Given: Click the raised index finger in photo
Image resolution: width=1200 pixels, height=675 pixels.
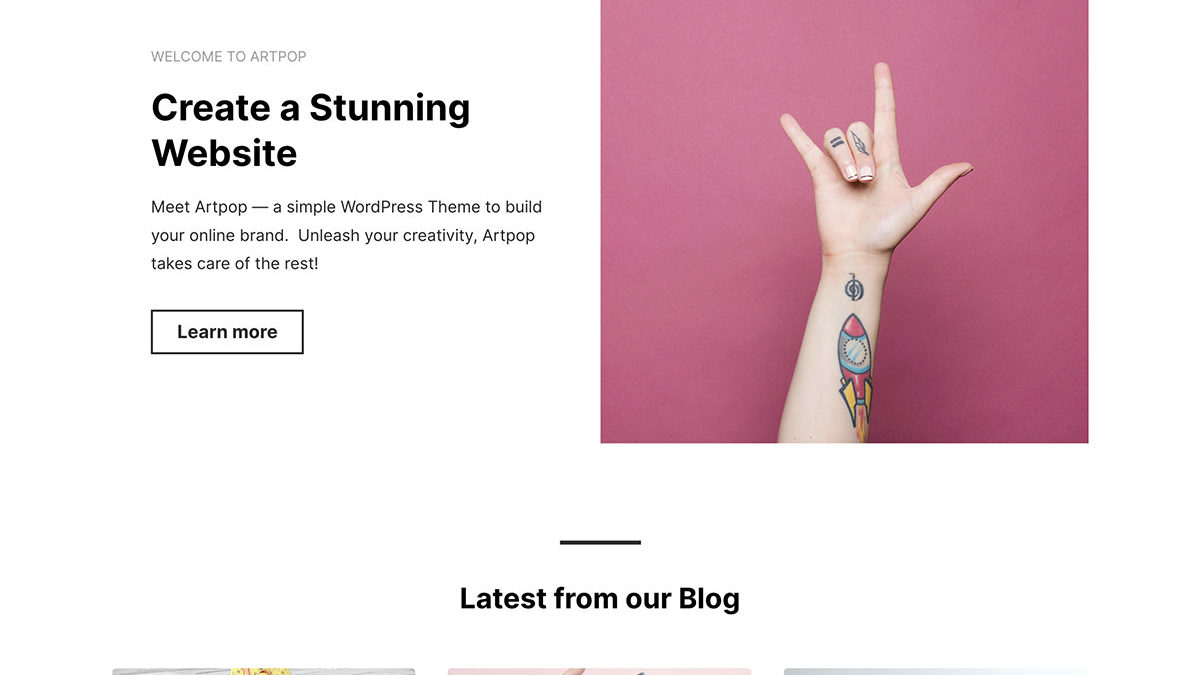Looking at the screenshot, I should [x=883, y=110].
